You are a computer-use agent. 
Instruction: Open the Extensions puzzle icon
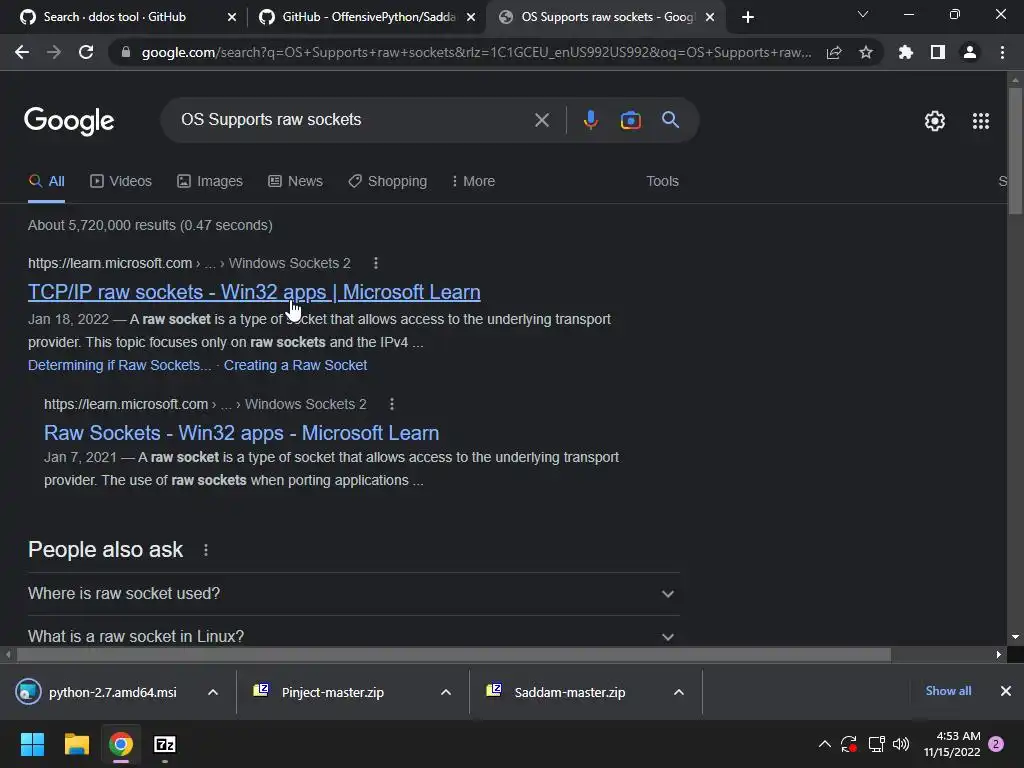905,52
